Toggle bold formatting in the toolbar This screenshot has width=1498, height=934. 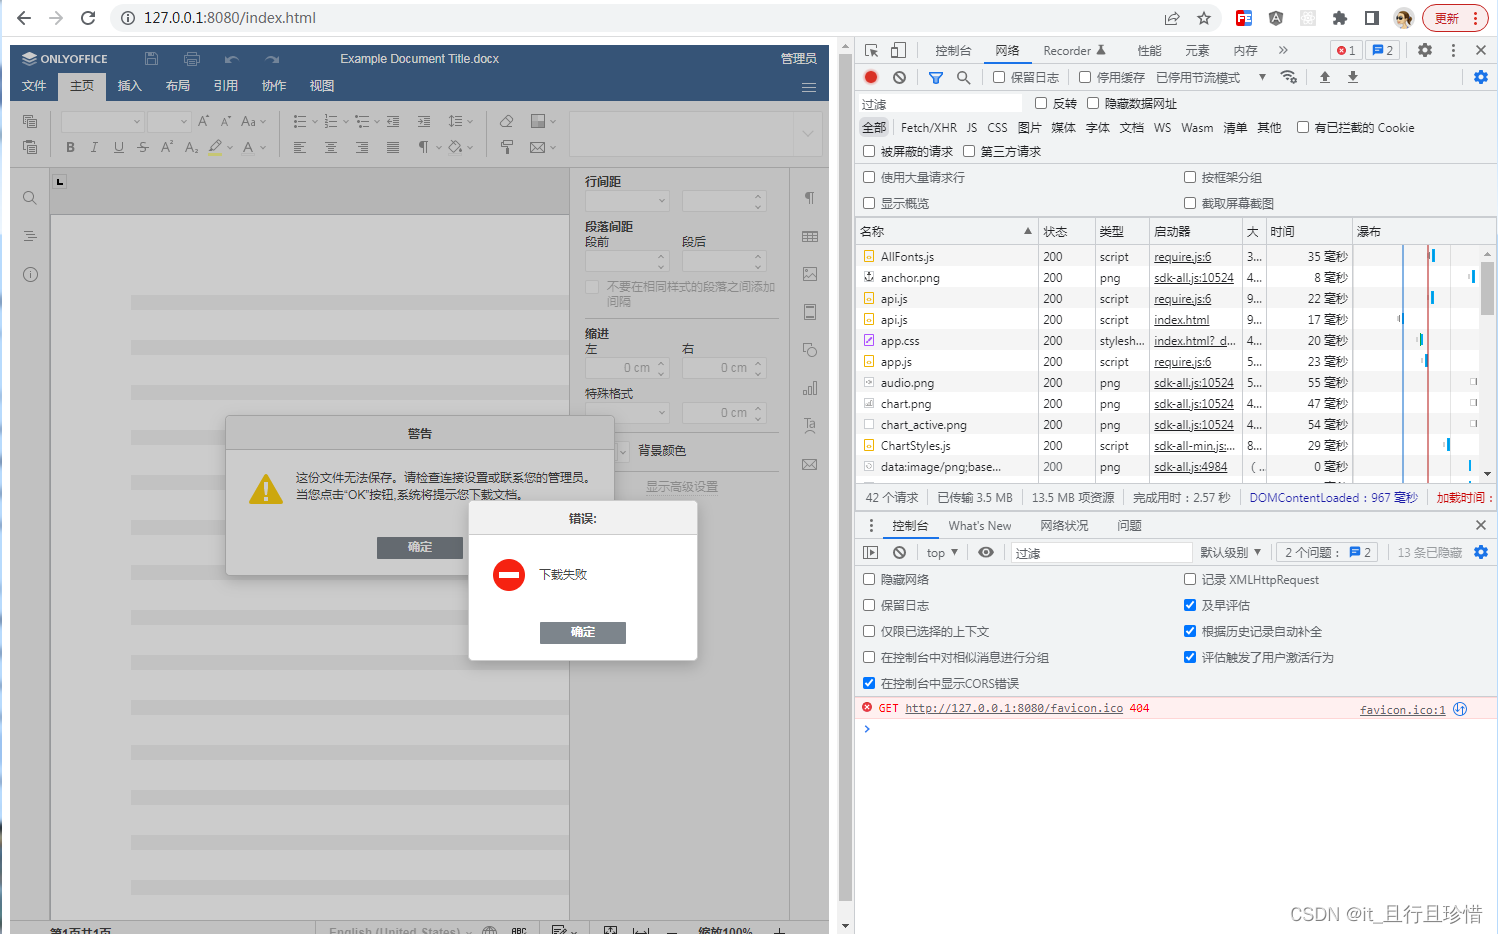click(70, 147)
